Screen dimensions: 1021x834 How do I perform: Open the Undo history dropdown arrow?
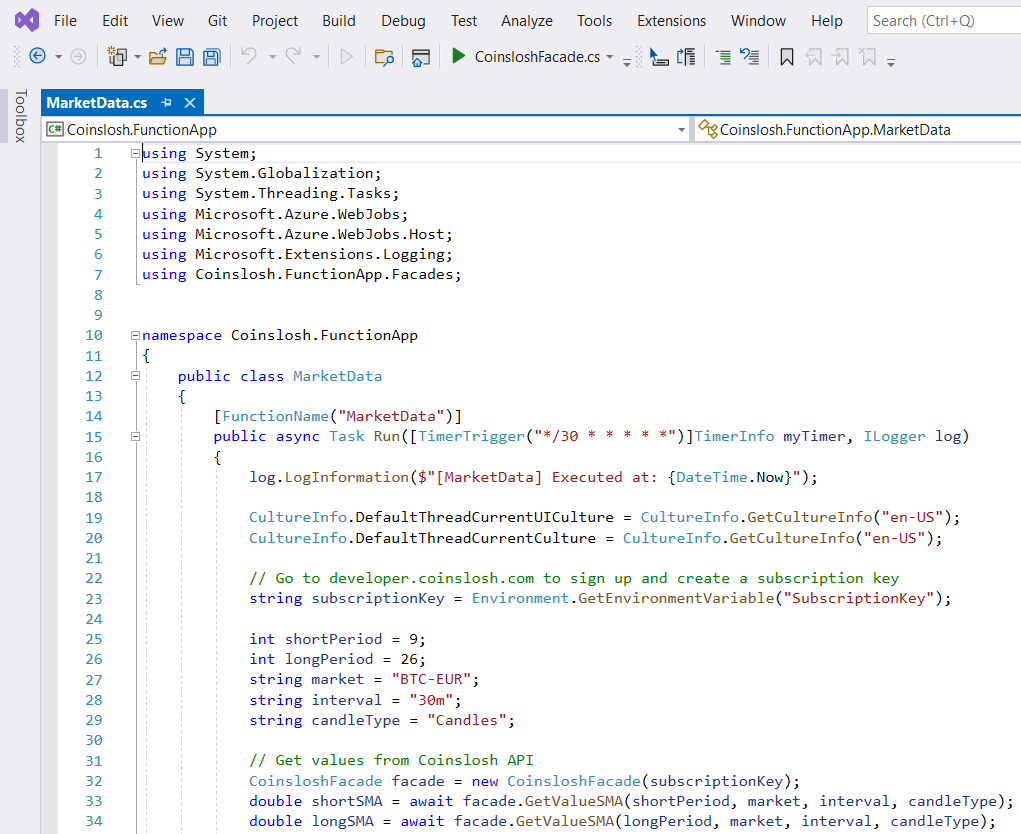click(x=272, y=57)
